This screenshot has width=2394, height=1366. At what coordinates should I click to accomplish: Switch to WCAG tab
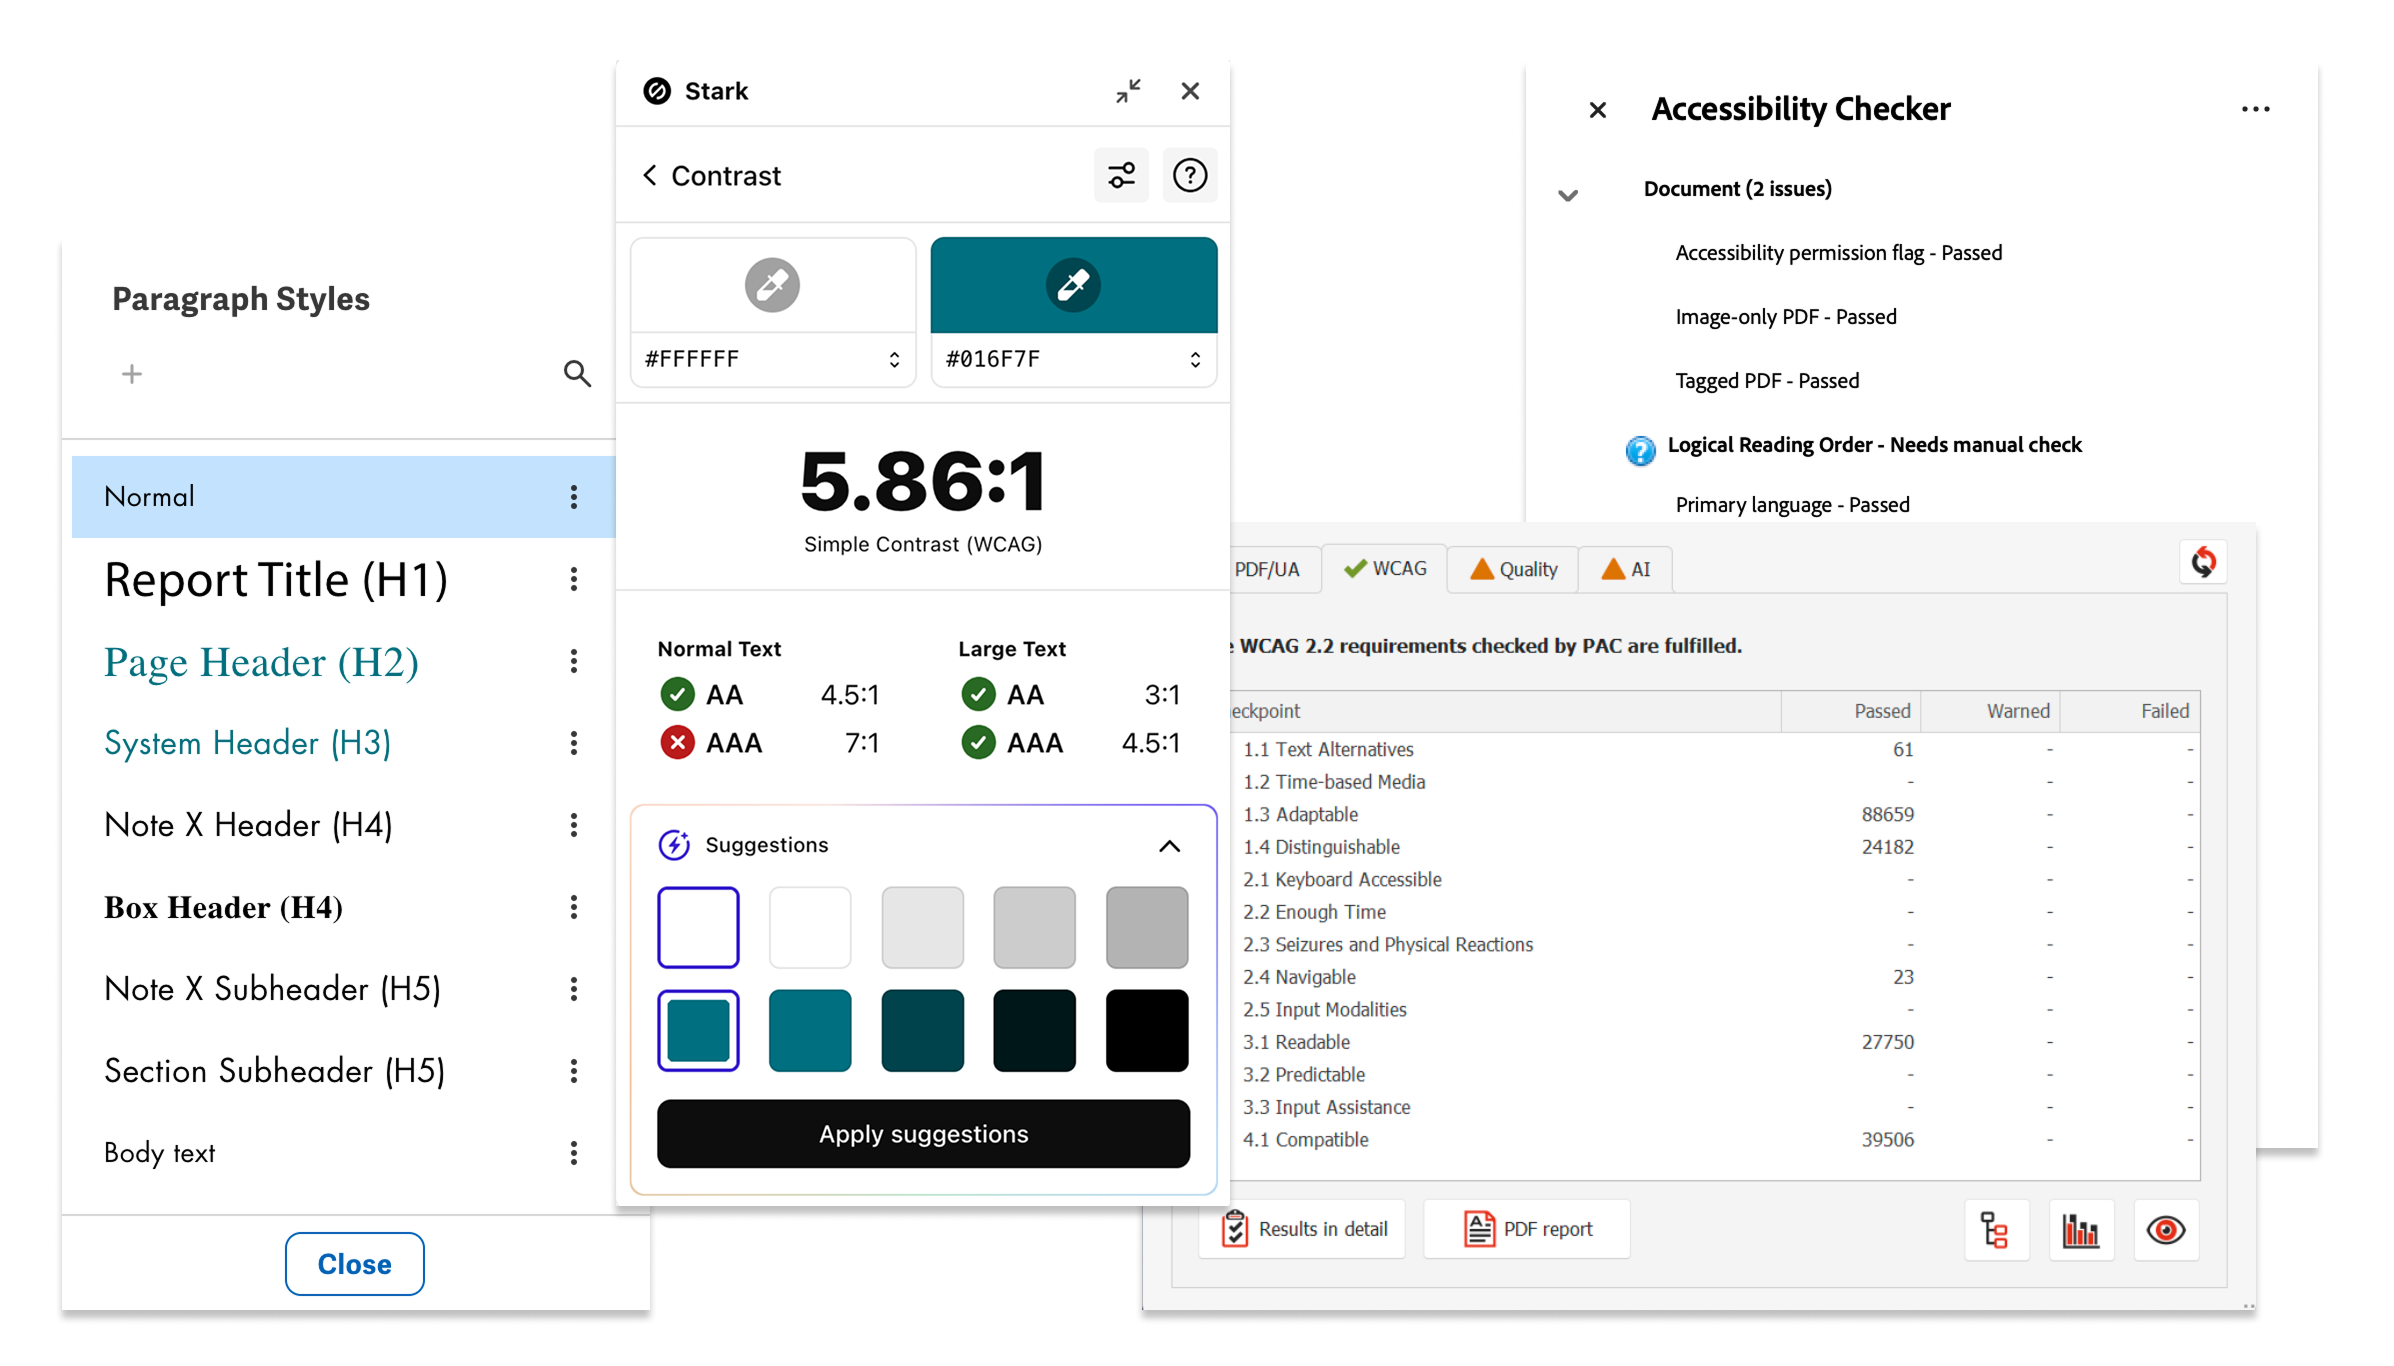tap(1385, 569)
